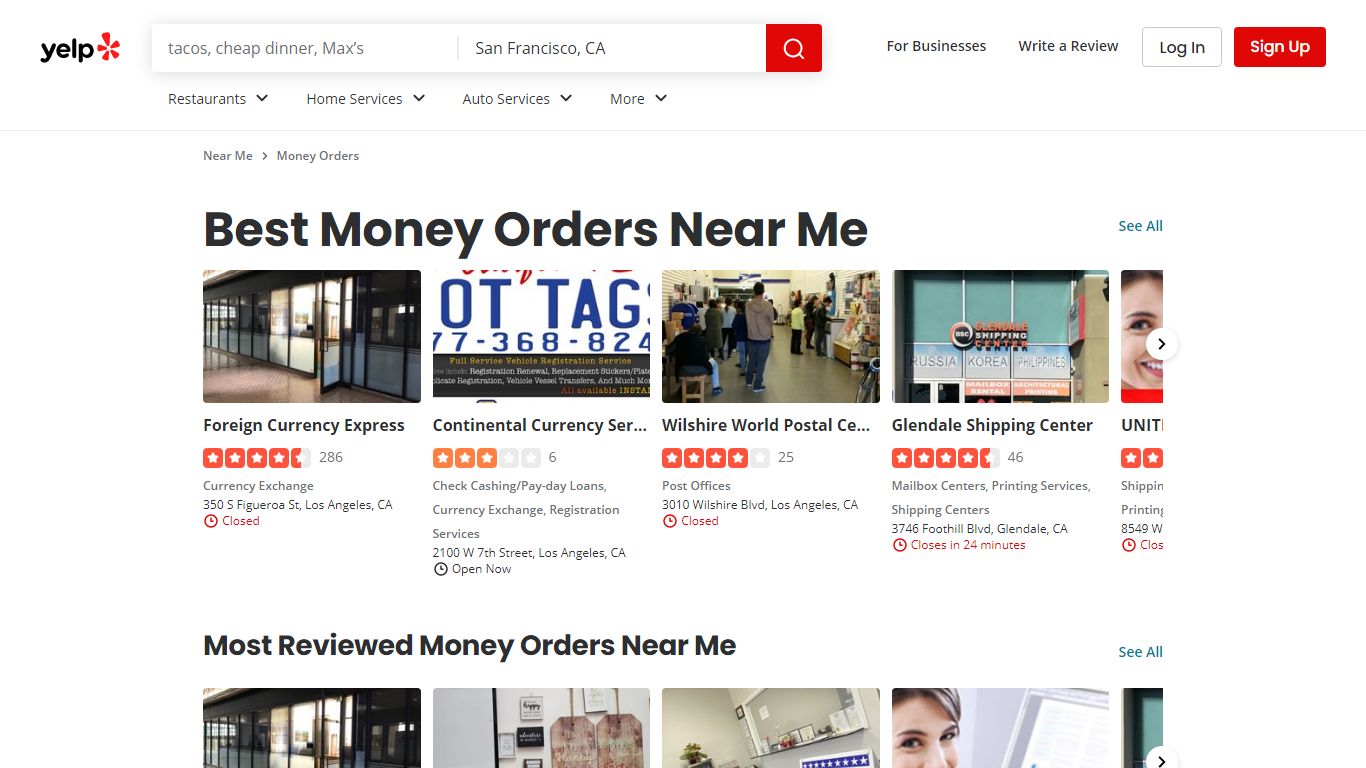Click the Mailbox Centers, Printing Services category text
The image size is (1366, 768).
(991, 486)
